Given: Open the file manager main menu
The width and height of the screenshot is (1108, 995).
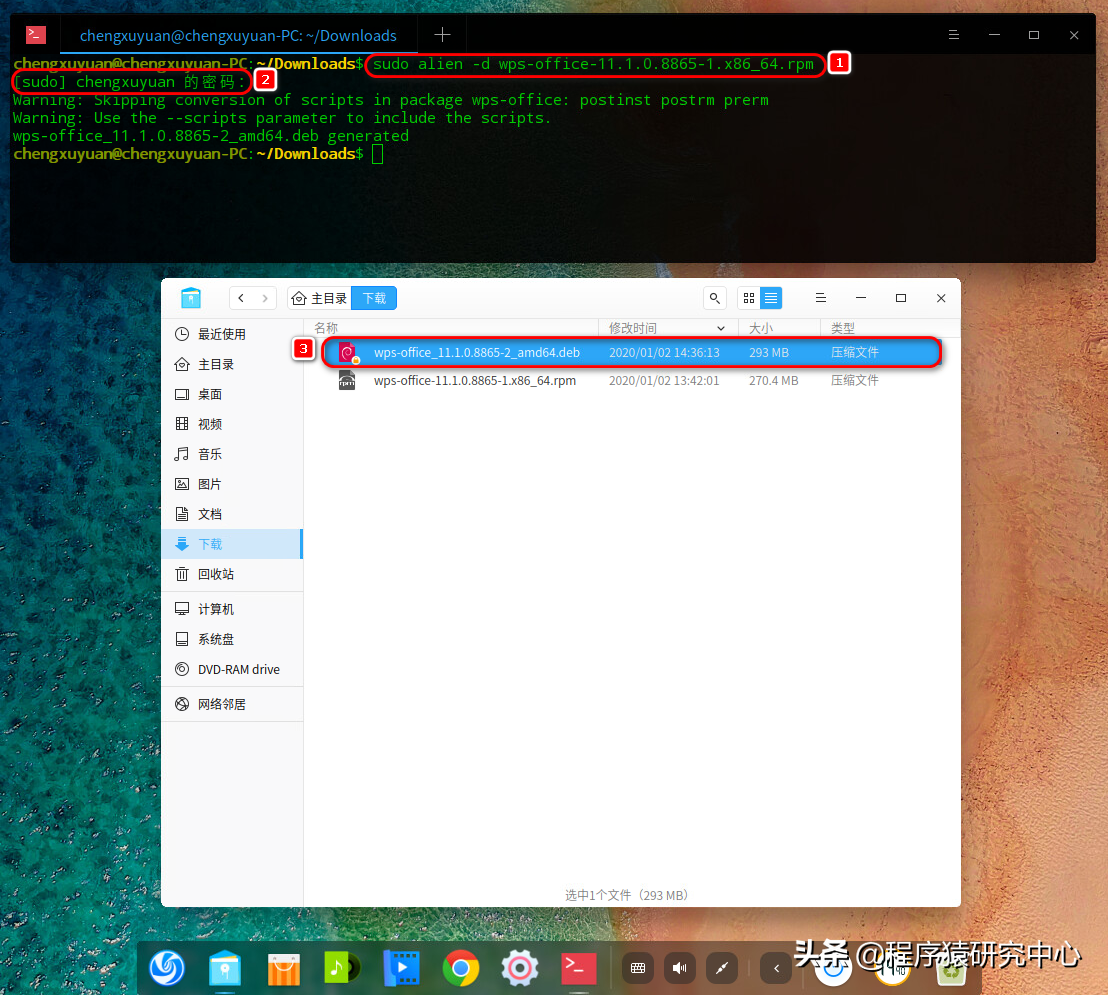Looking at the screenshot, I should (820, 298).
